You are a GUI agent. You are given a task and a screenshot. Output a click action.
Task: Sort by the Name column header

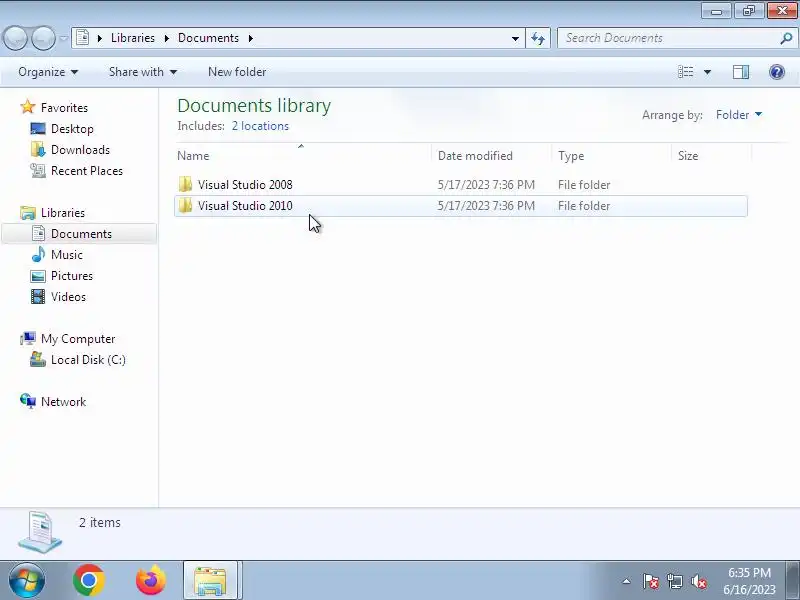[x=303, y=156]
